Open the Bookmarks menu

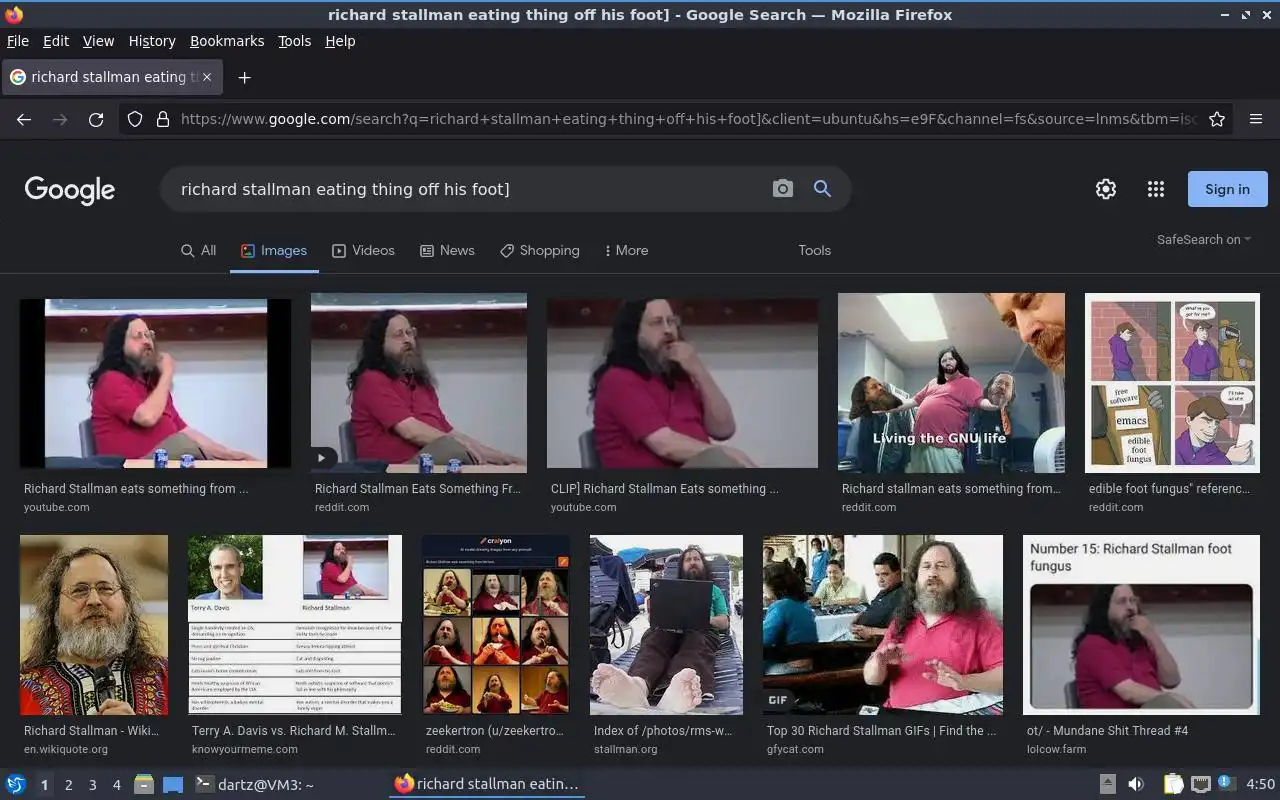(227, 41)
